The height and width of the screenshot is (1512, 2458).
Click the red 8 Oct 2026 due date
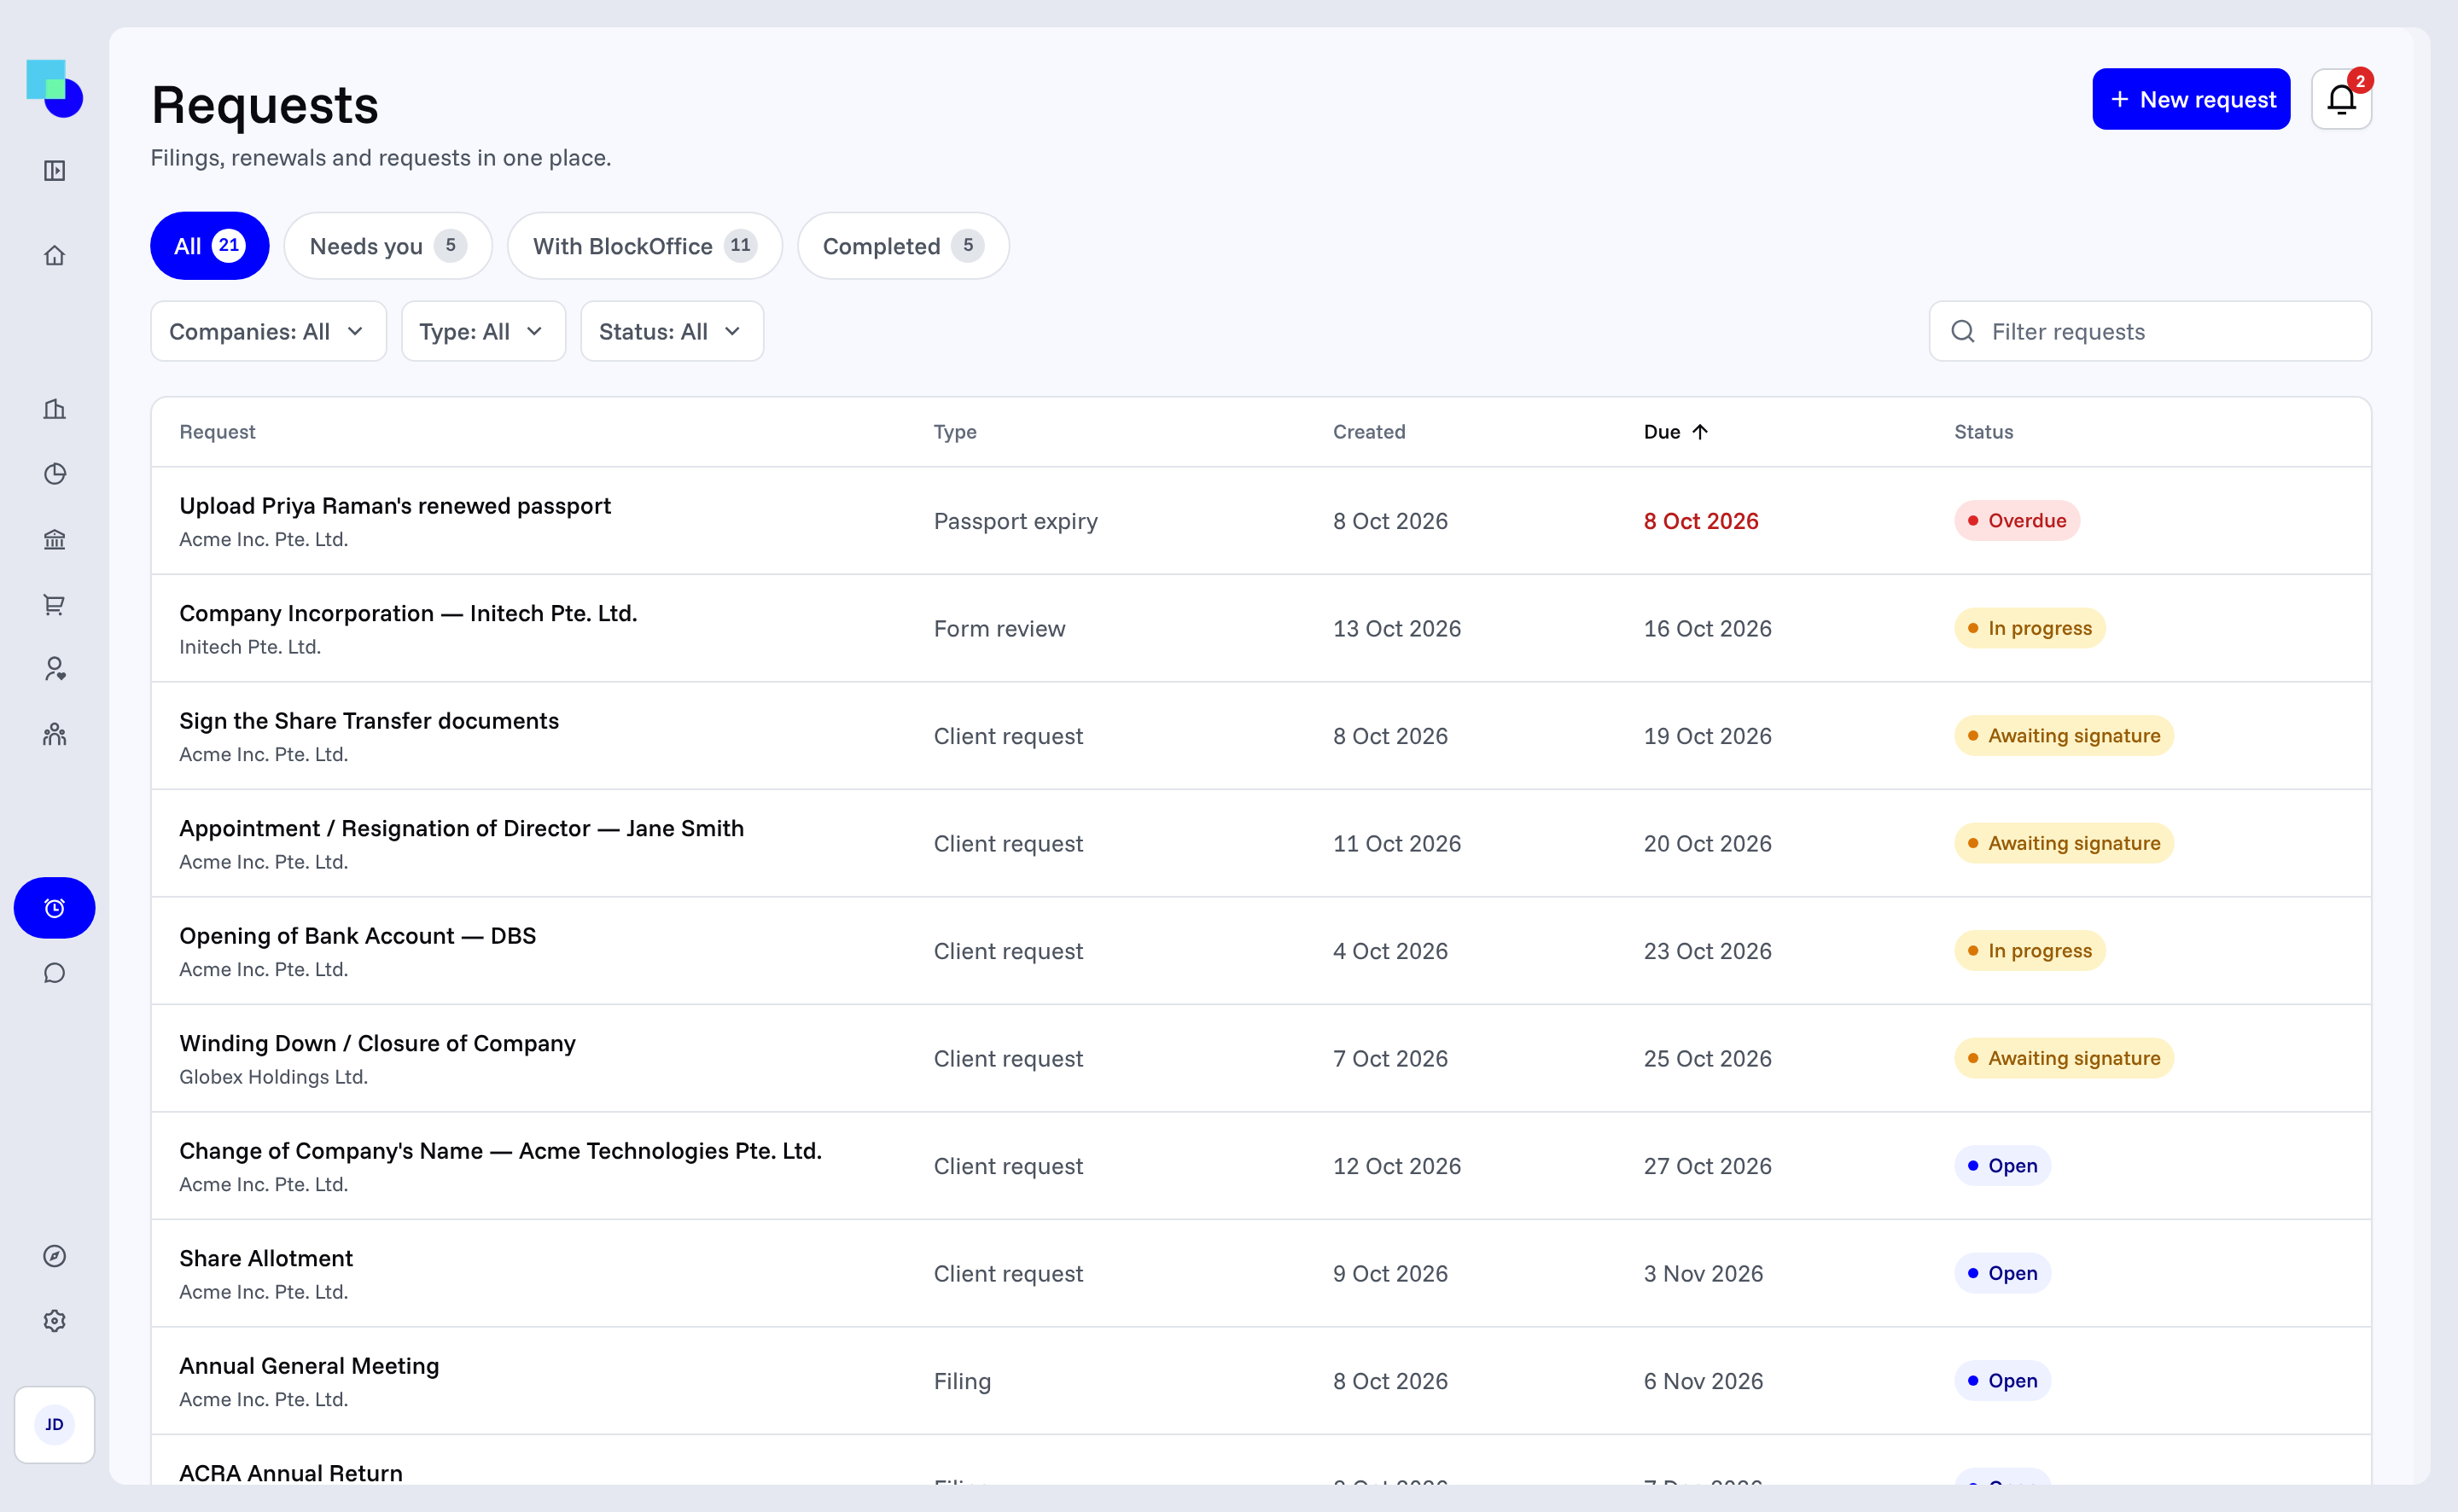click(1701, 521)
